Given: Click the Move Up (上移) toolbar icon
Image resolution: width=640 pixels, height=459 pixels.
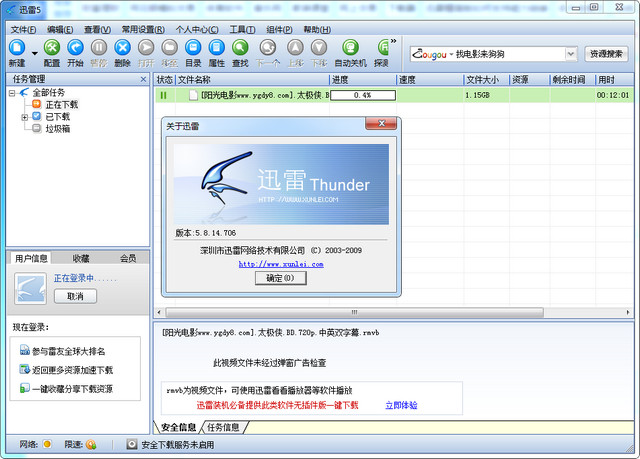Looking at the screenshot, I should 295,48.
